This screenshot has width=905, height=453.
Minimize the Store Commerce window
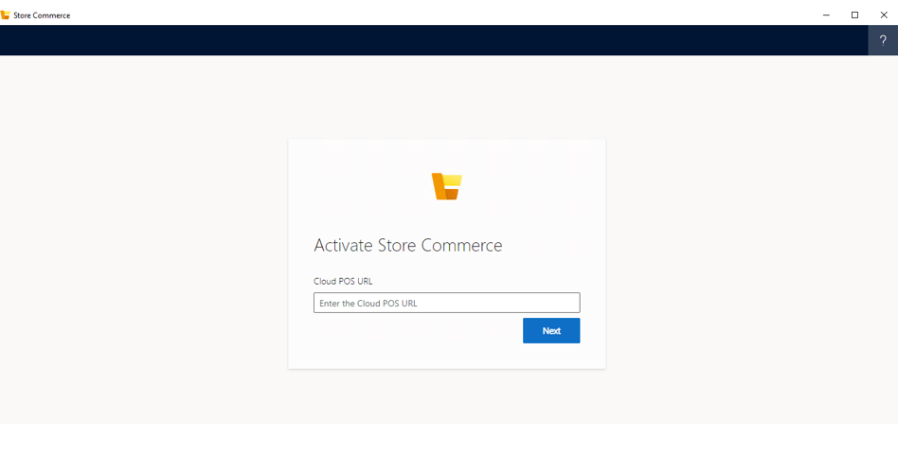(826, 15)
